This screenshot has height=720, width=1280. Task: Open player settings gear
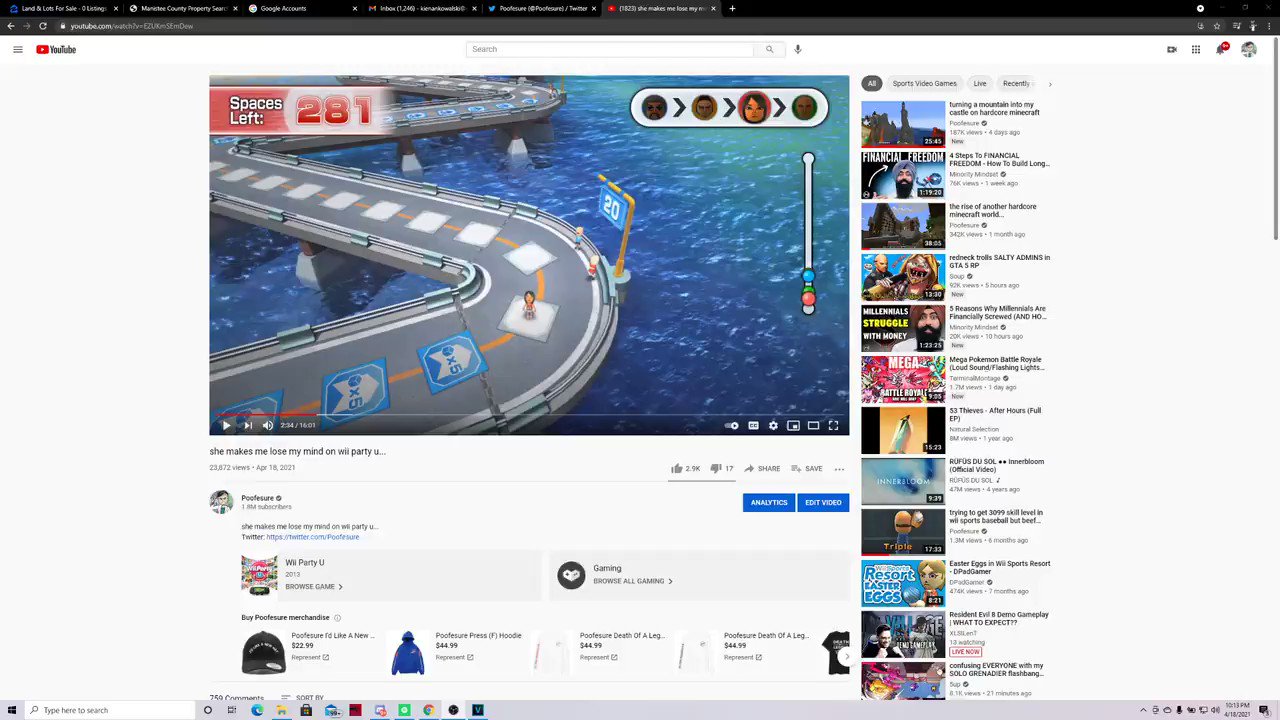pyautogui.click(x=773, y=425)
